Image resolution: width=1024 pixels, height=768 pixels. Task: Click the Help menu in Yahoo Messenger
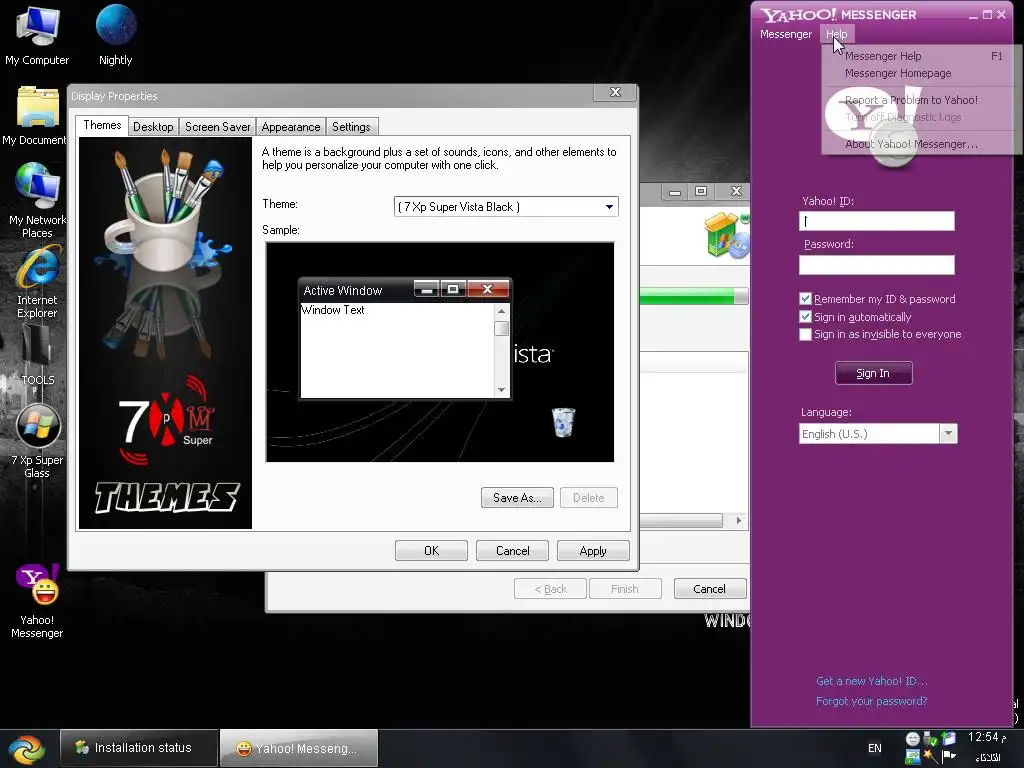pos(836,34)
